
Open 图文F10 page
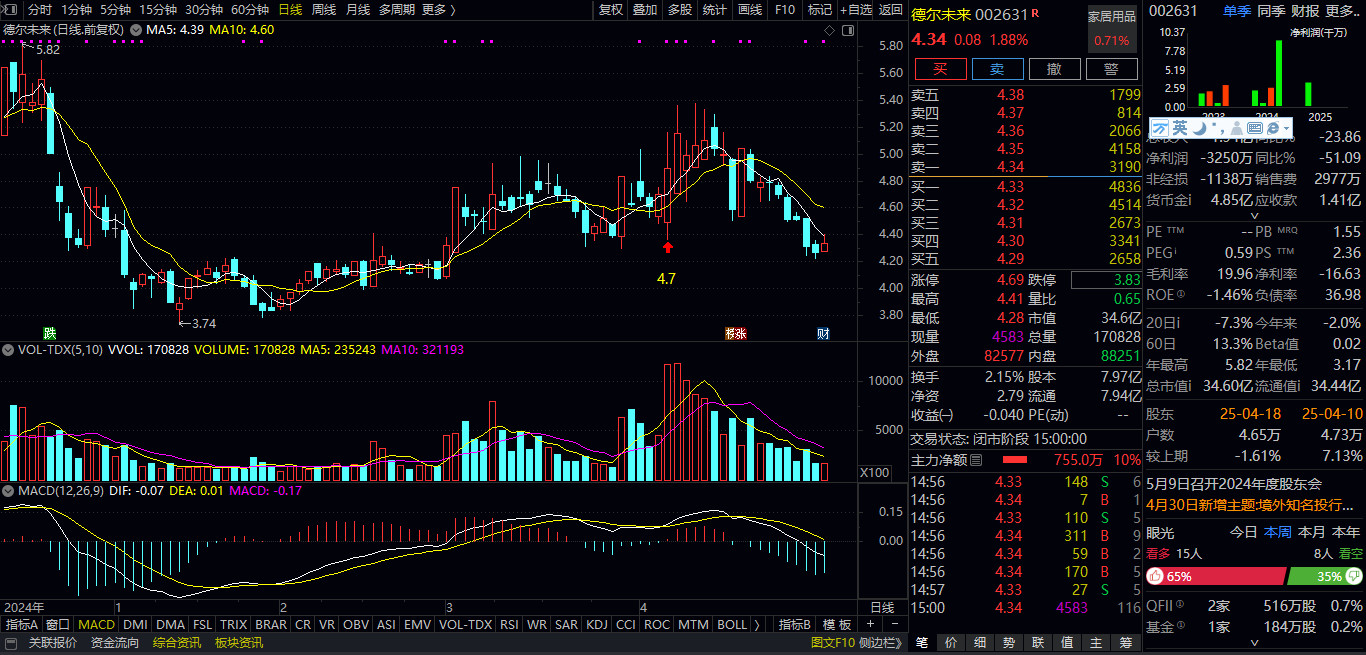pyautogui.click(x=832, y=643)
